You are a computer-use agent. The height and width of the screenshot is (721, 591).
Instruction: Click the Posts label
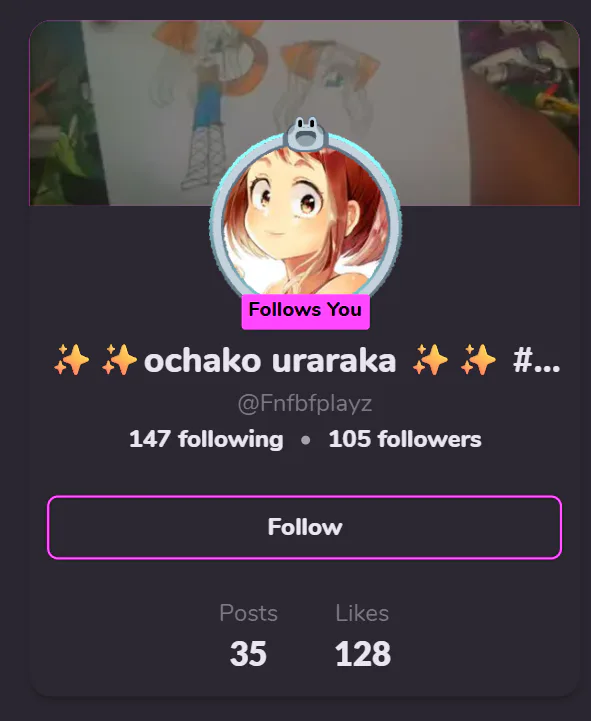tap(248, 613)
